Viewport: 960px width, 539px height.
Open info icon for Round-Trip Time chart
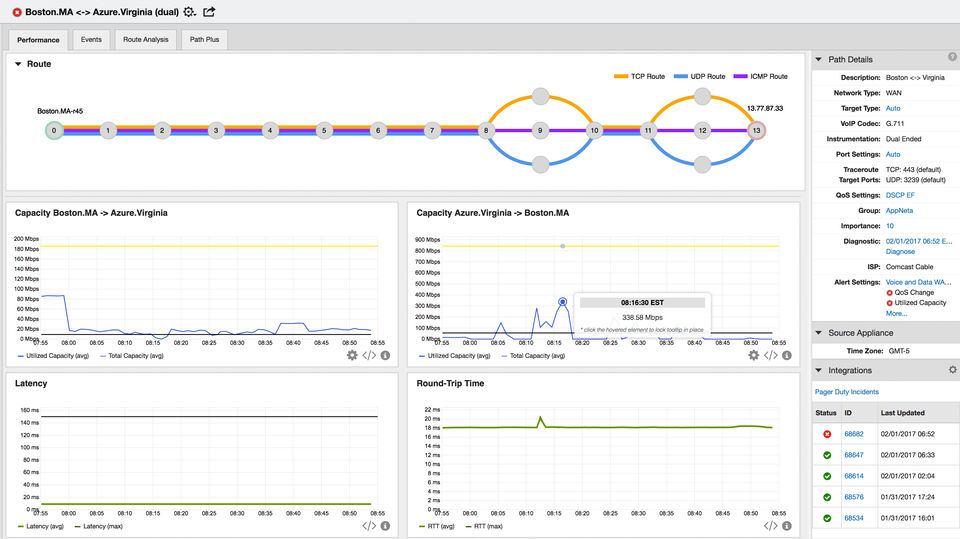[x=787, y=526]
